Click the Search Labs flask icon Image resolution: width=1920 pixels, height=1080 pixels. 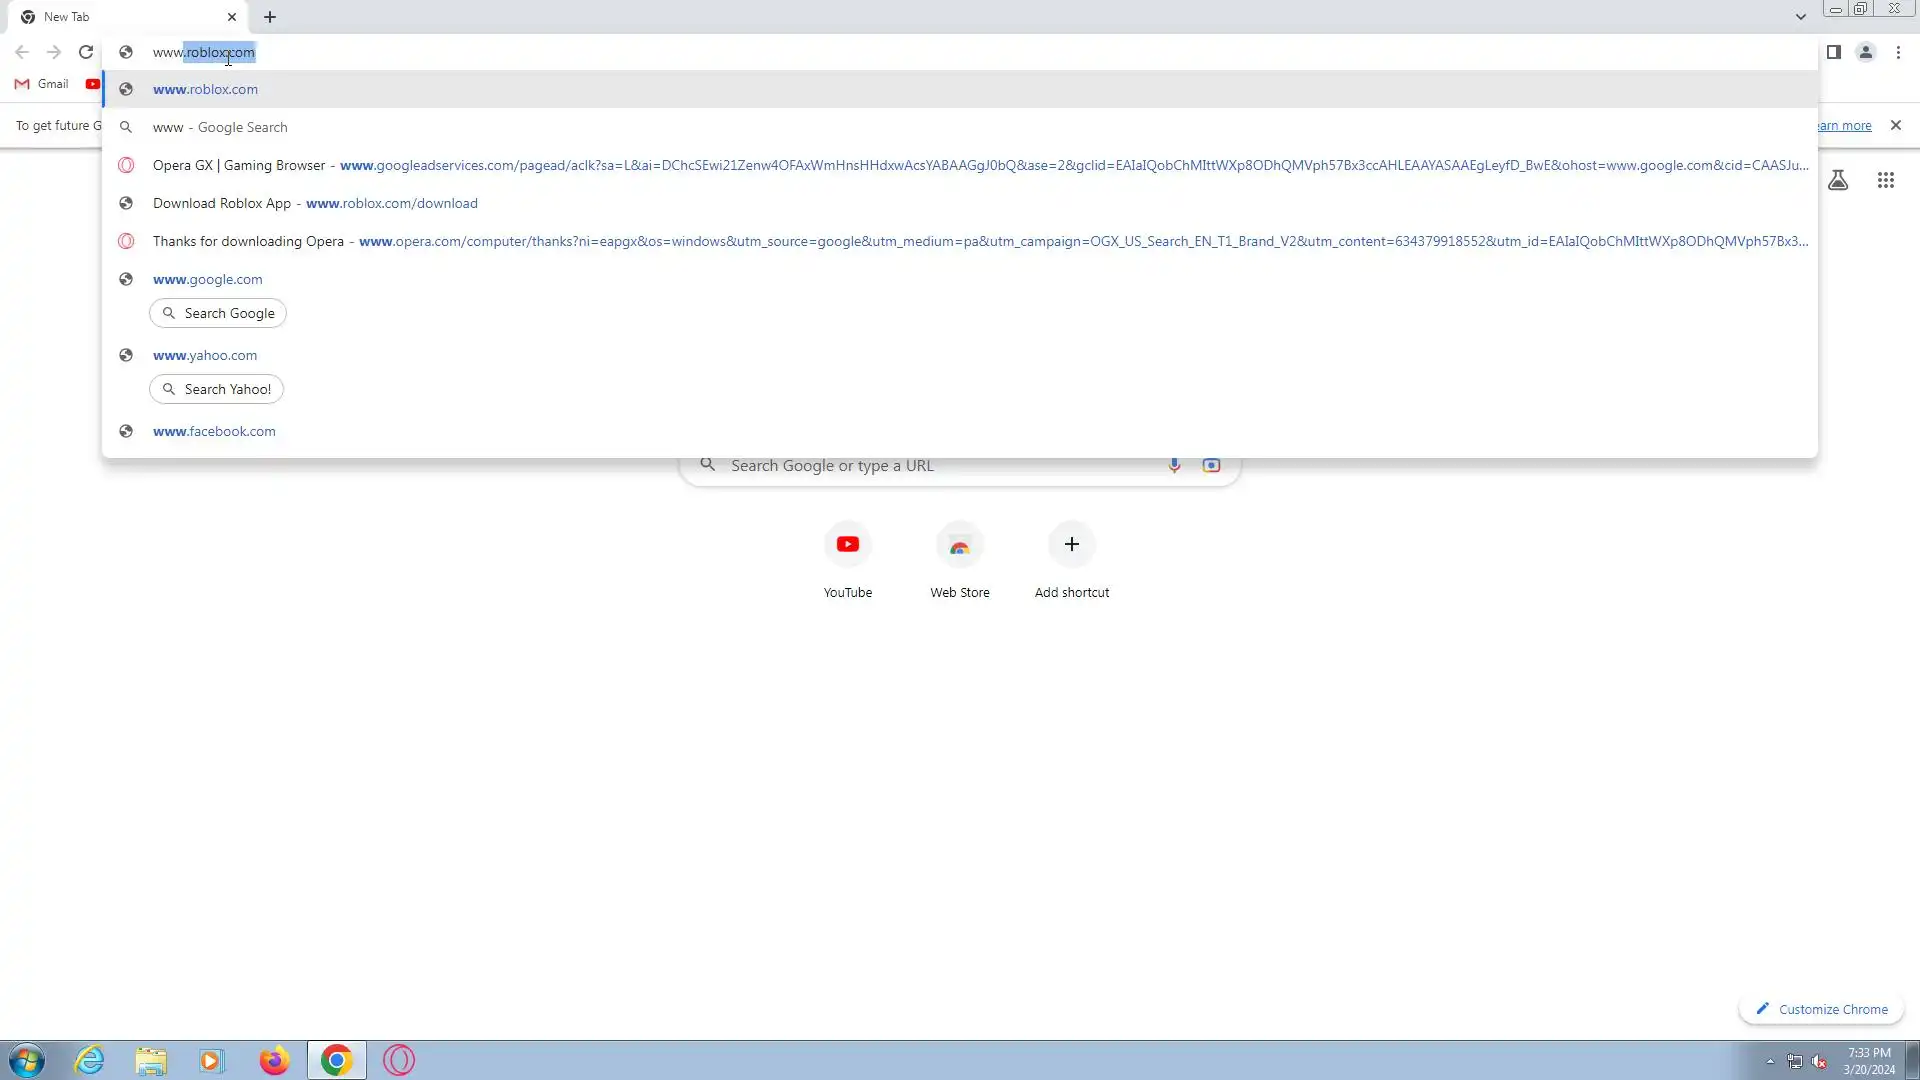(1838, 180)
